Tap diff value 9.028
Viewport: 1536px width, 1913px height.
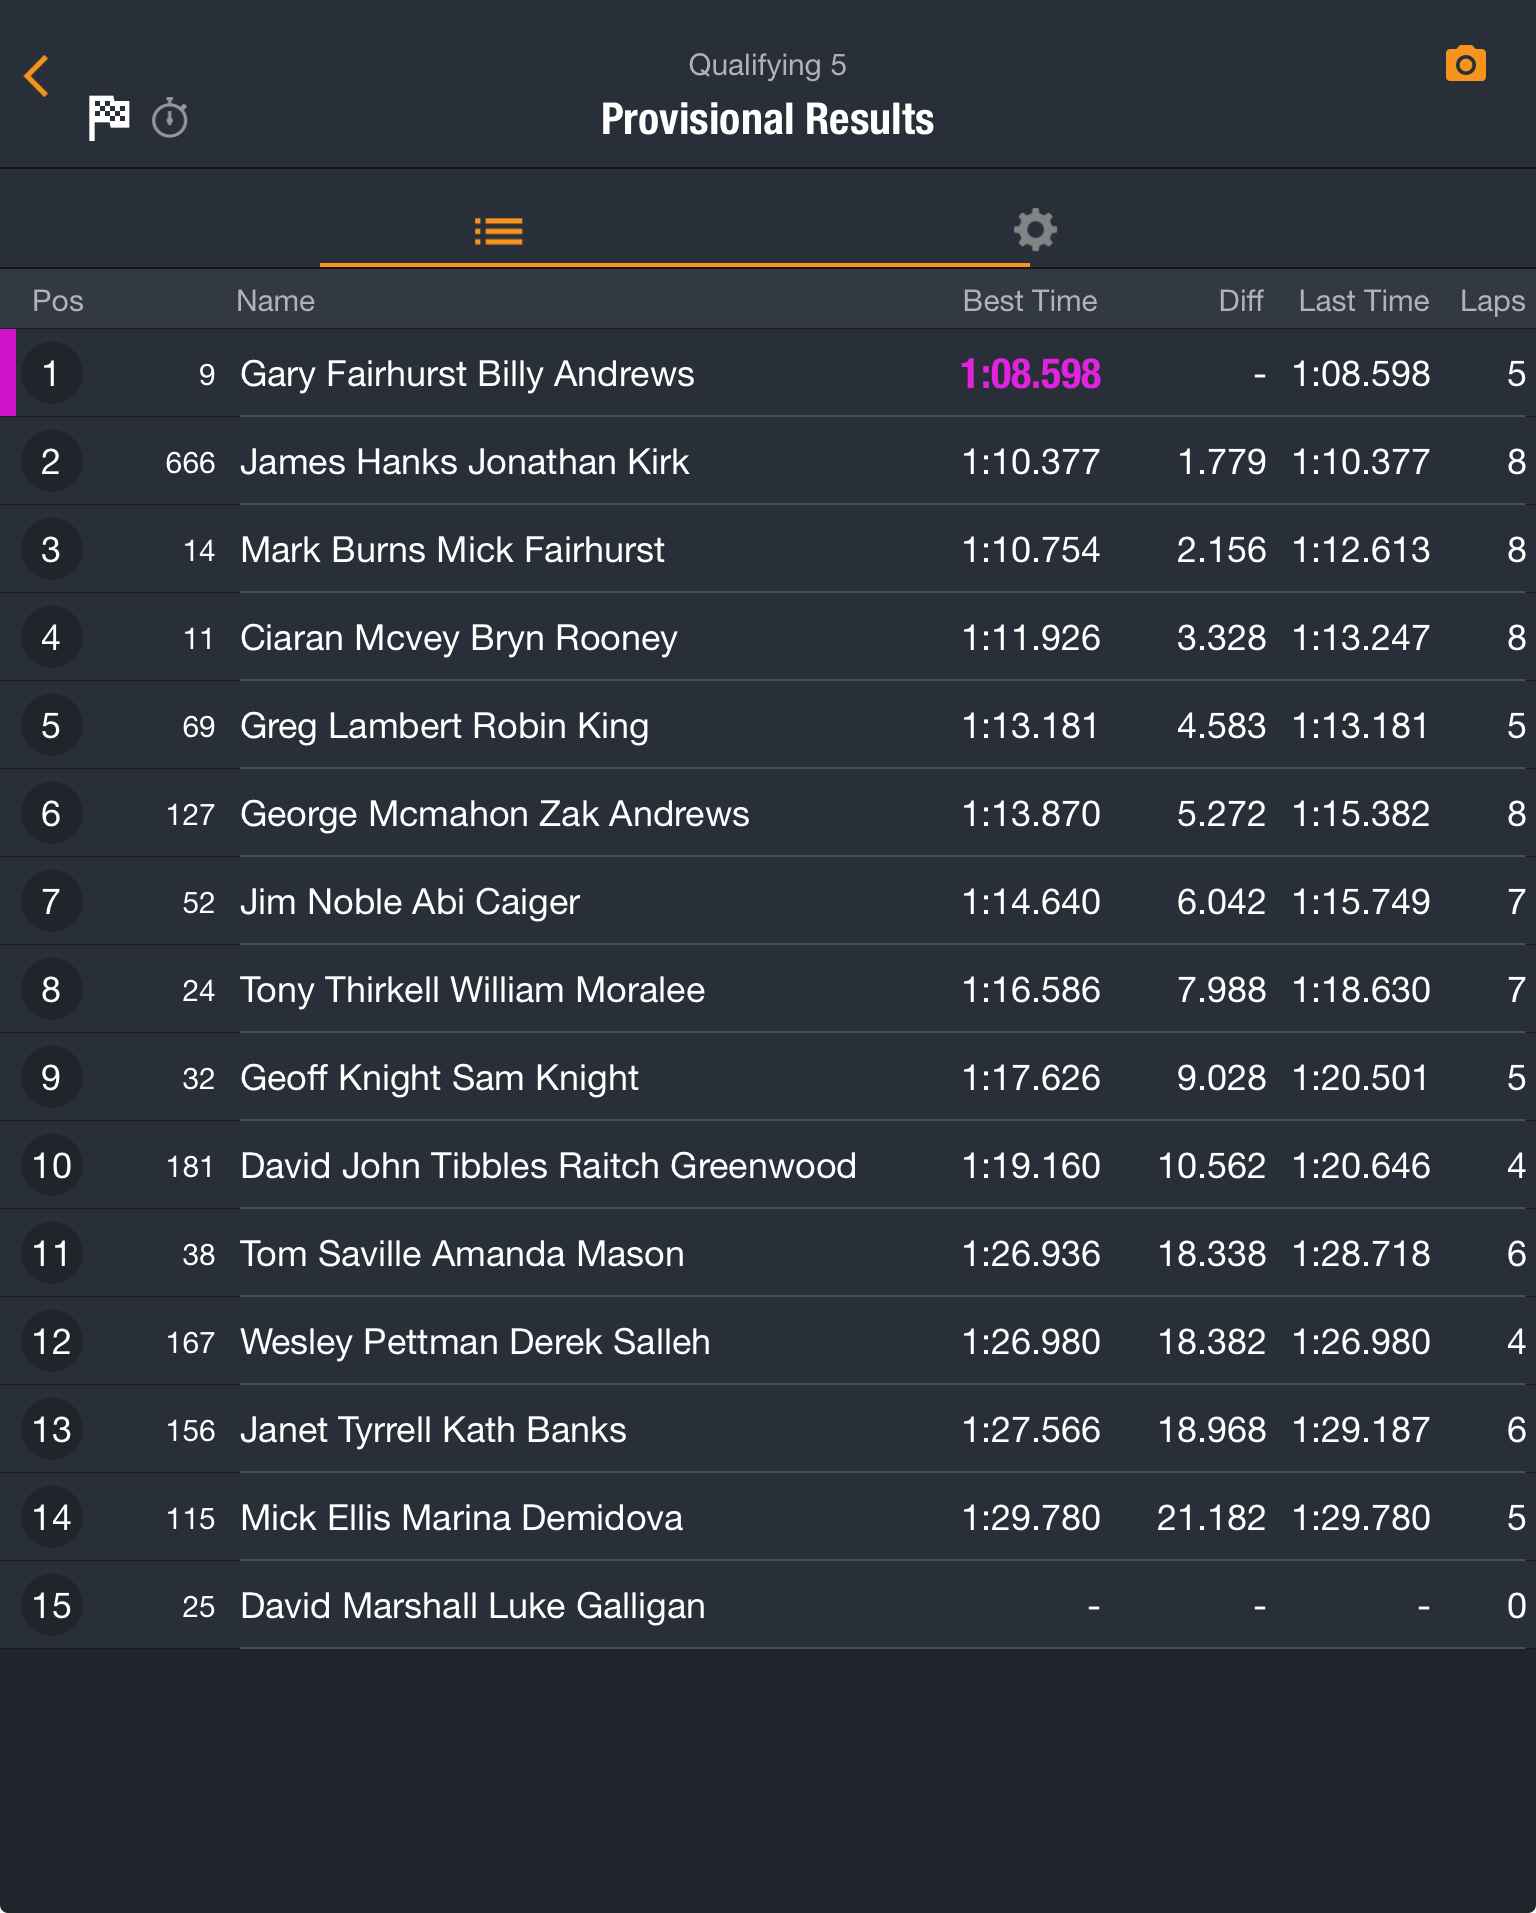(x=1221, y=1078)
